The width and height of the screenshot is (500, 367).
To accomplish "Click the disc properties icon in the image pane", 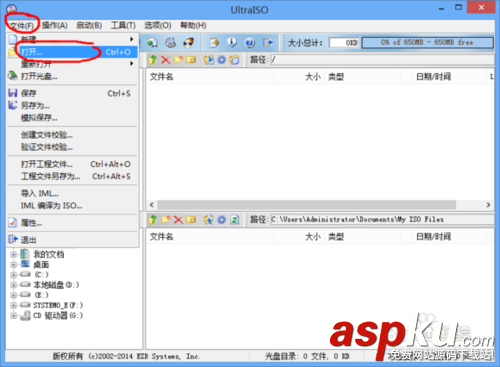I will click(x=209, y=60).
